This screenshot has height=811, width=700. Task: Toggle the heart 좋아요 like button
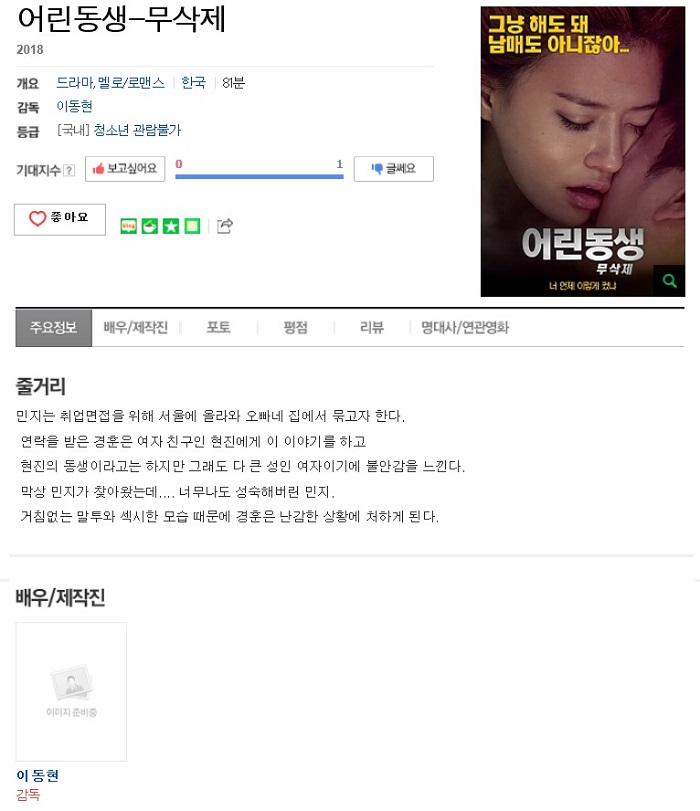coord(60,219)
